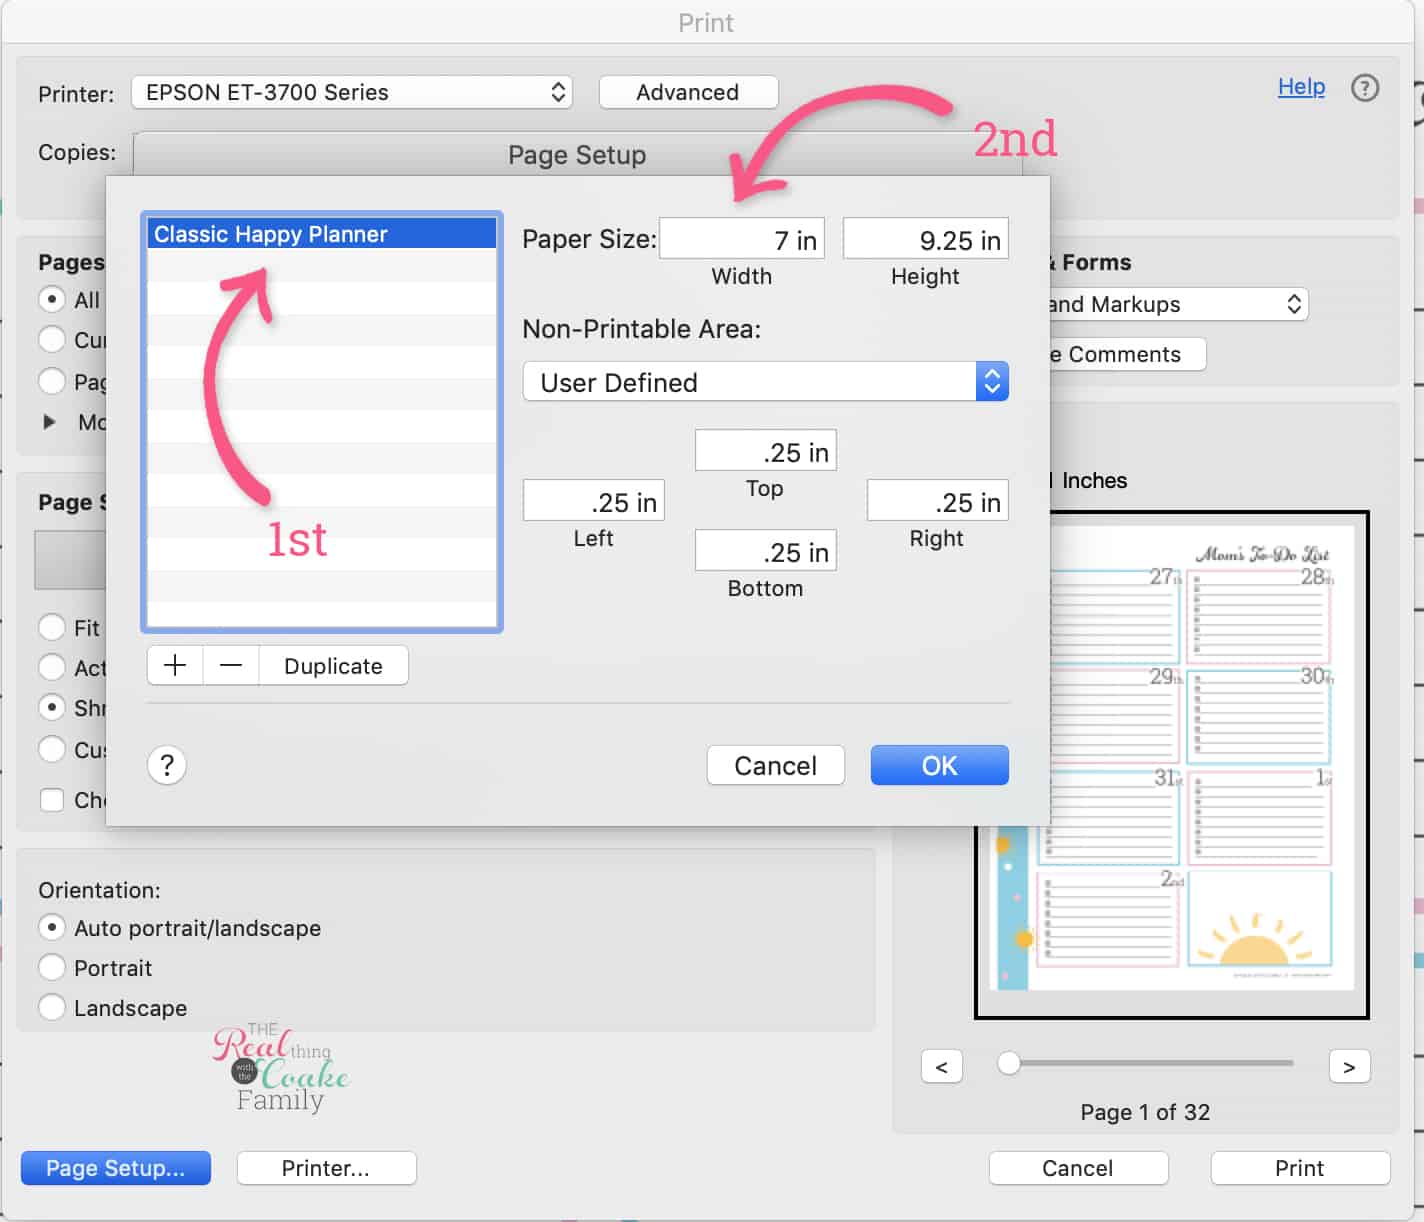Click the paper Height field
Image resolution: width=1424 pixels, height=1222 pixels.
[x=926, y=240]
